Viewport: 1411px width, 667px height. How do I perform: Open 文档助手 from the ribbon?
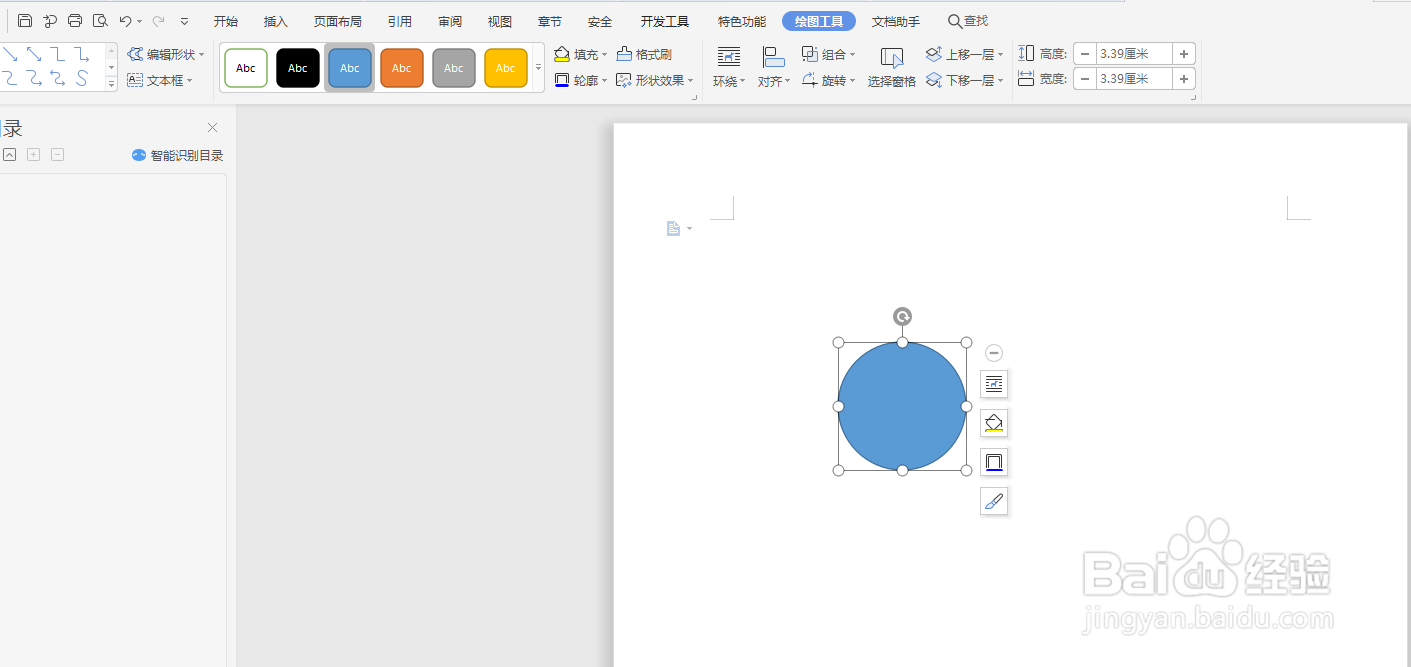coord(895,20)
